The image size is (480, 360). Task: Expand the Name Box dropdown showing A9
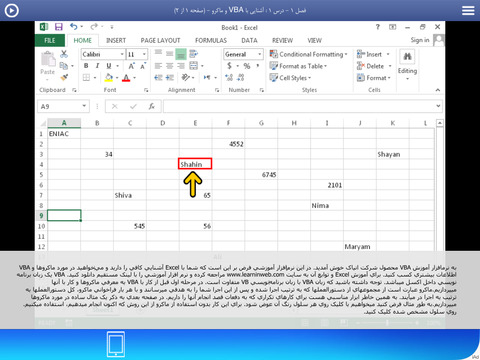(84, 106)
